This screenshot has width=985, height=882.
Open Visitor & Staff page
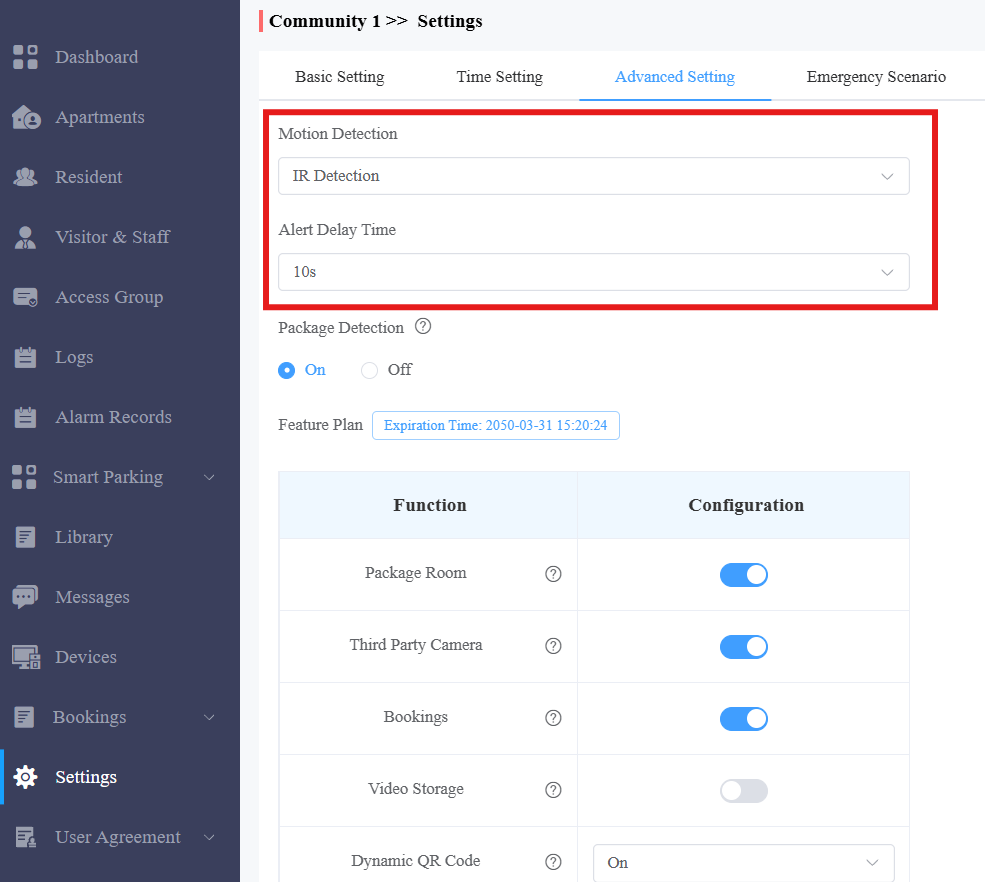[x=112, y=237]
